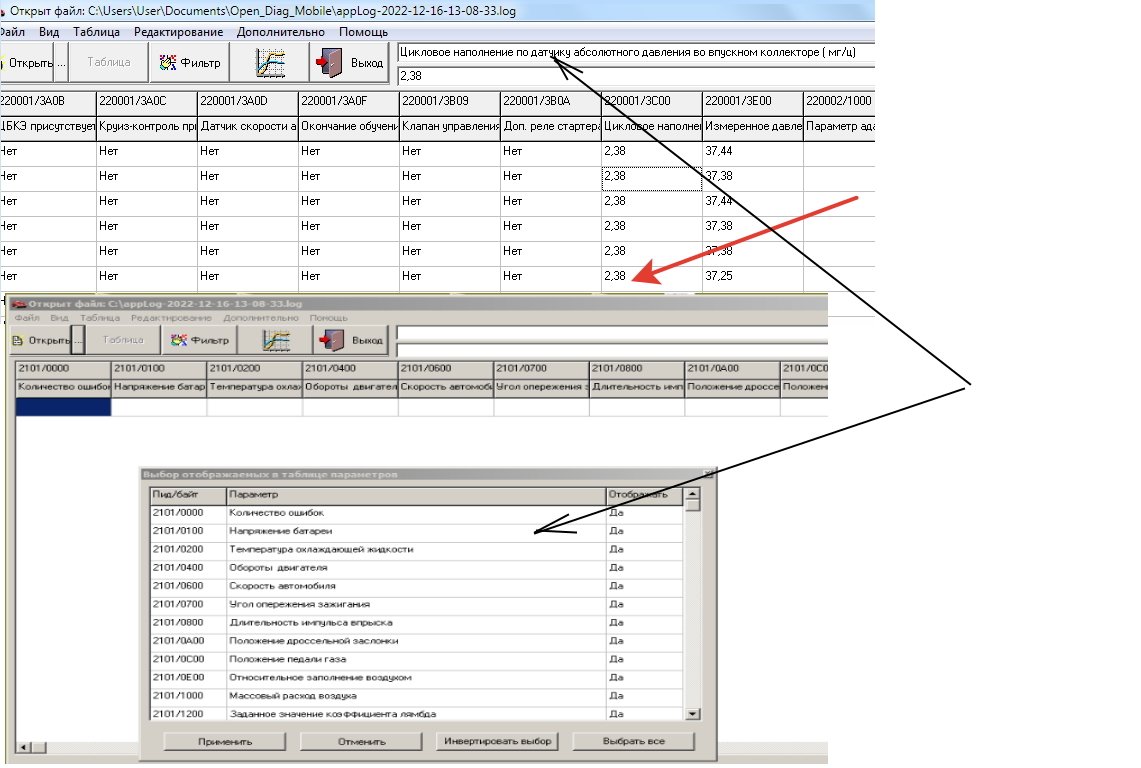The height and width of the screenshot is (768, 1141).
Task: Click the value field showing 2,38 below the description
Action: click(636, 76)
